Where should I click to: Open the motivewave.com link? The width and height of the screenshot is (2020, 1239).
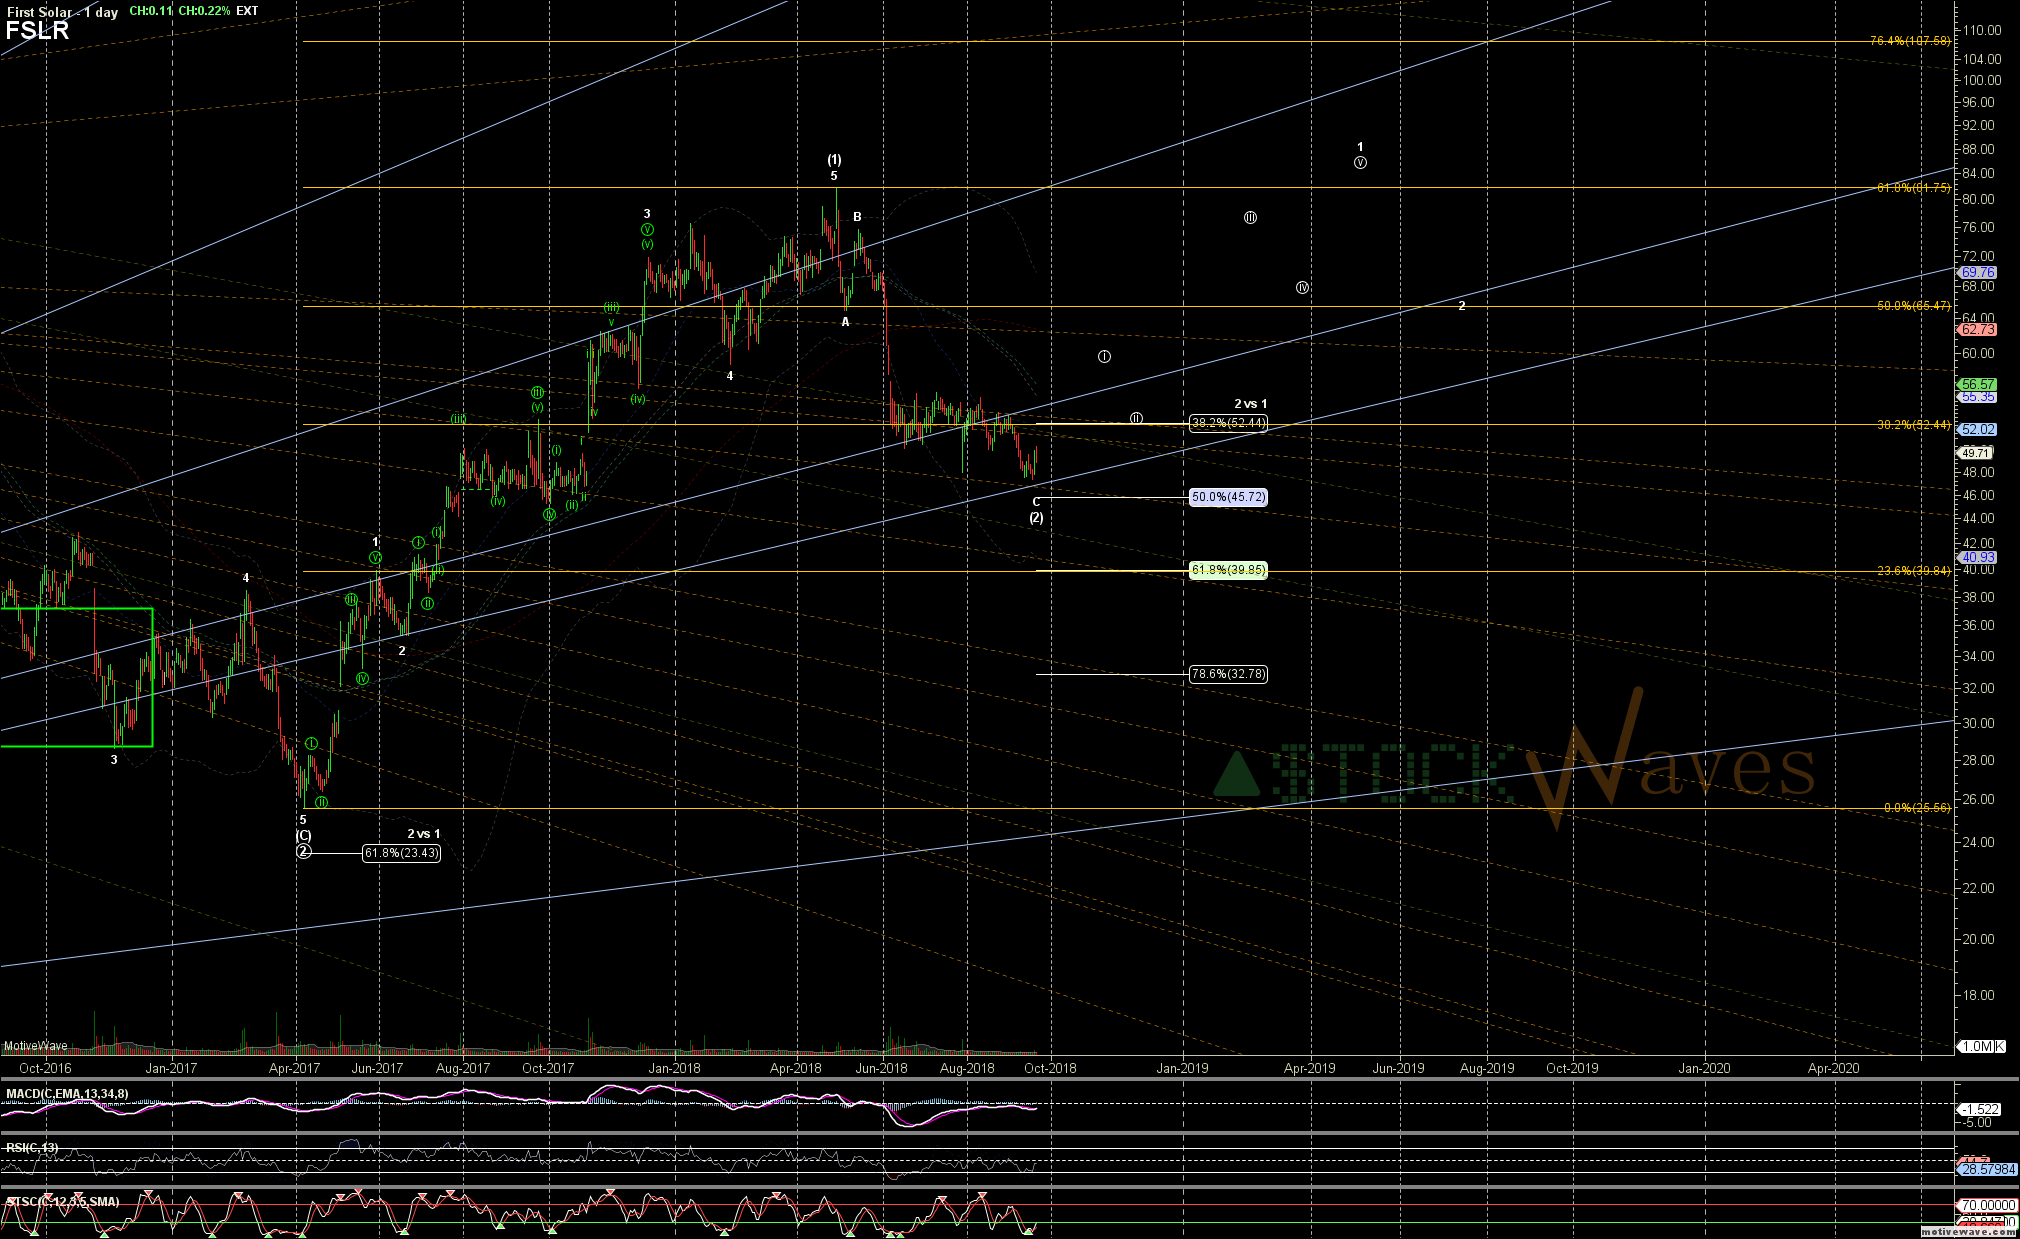point(1969,1232)
